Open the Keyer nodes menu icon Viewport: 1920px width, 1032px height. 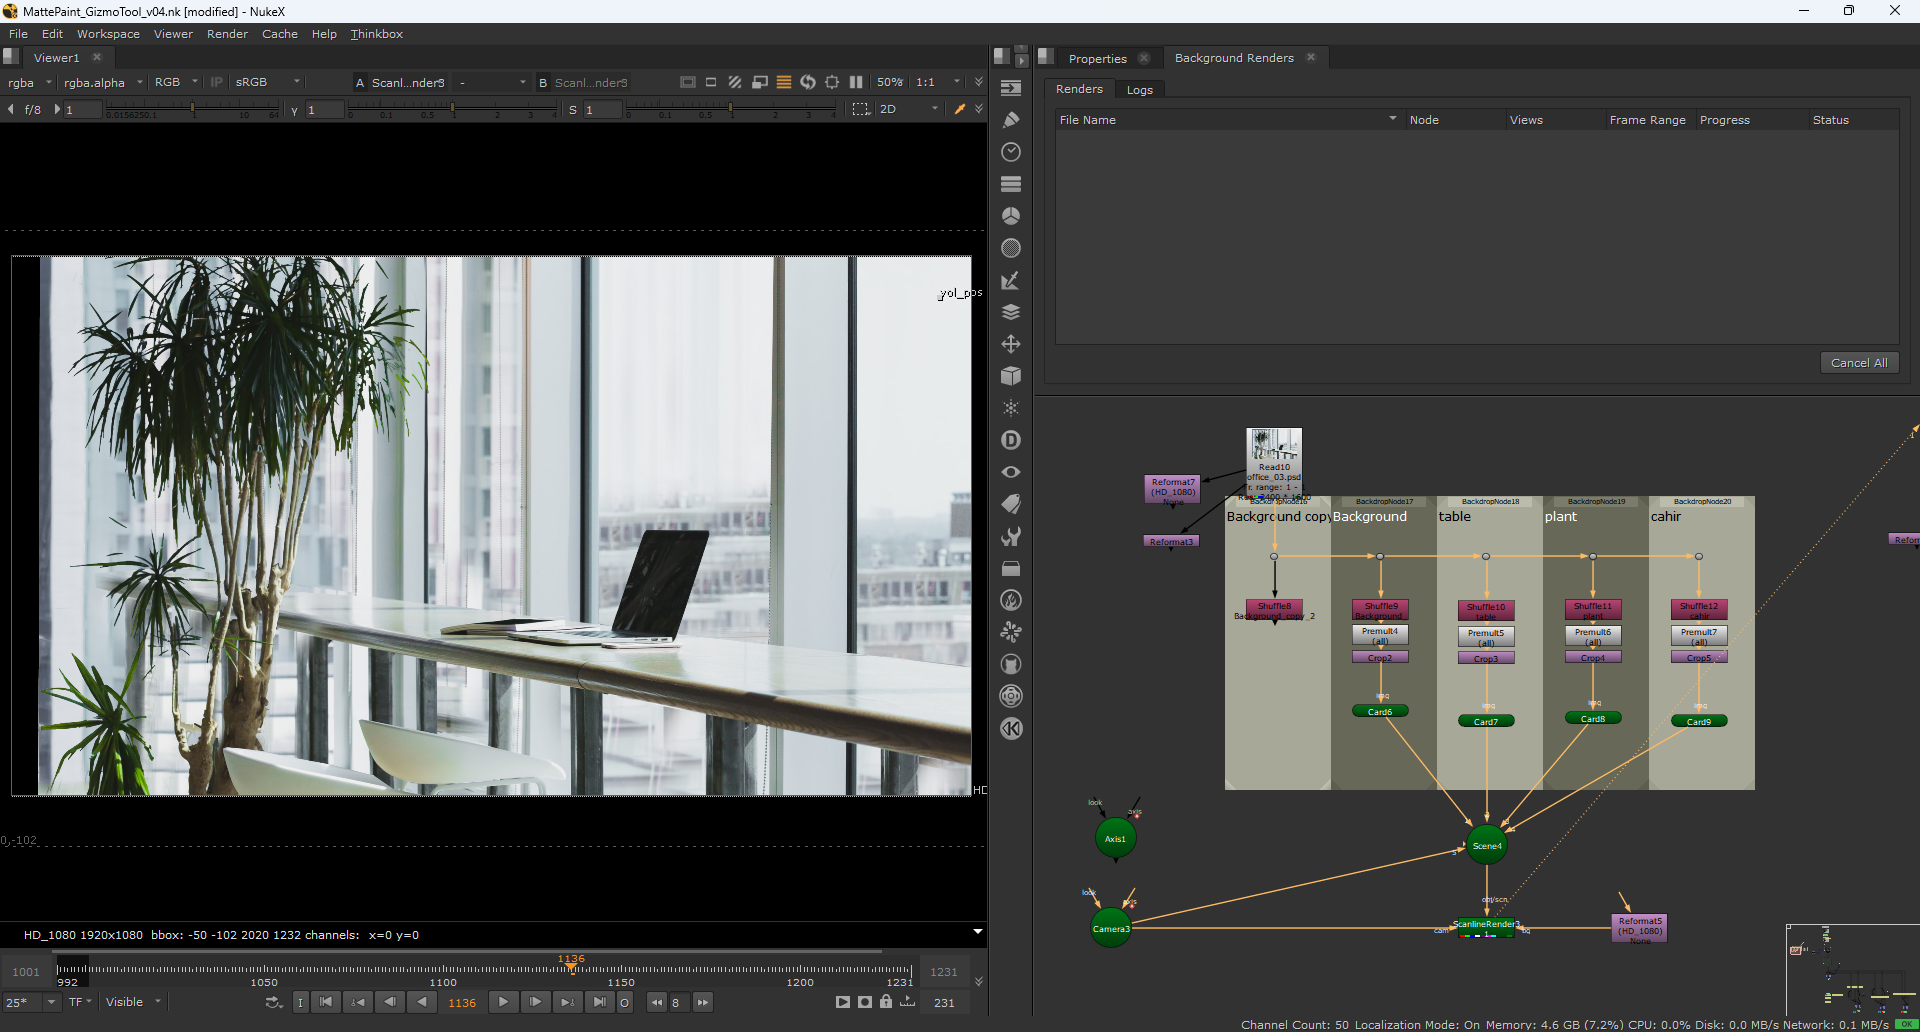coord(1011,281)
